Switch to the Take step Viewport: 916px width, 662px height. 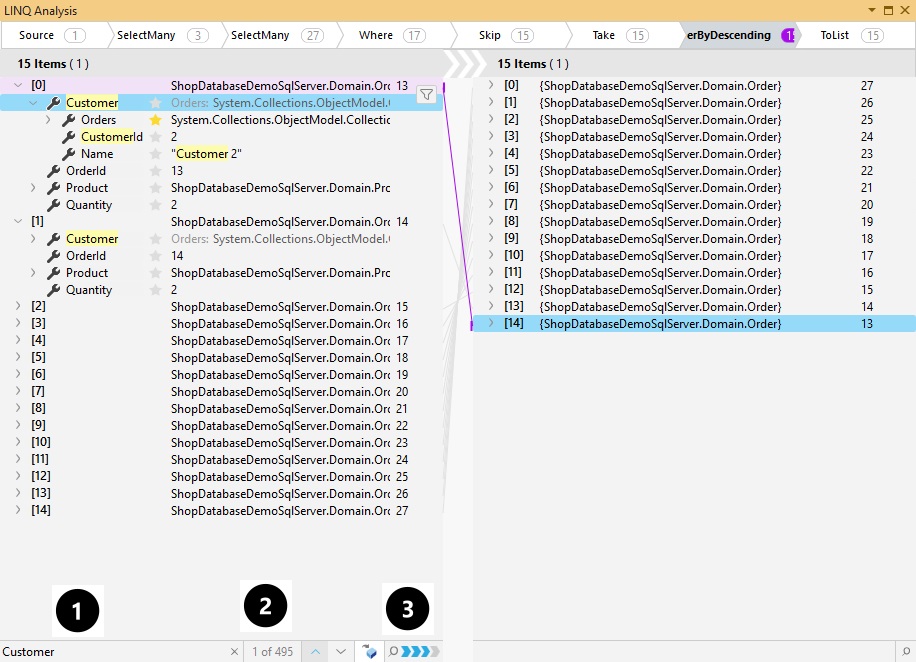pyautogui.click(x=620, y=35)
